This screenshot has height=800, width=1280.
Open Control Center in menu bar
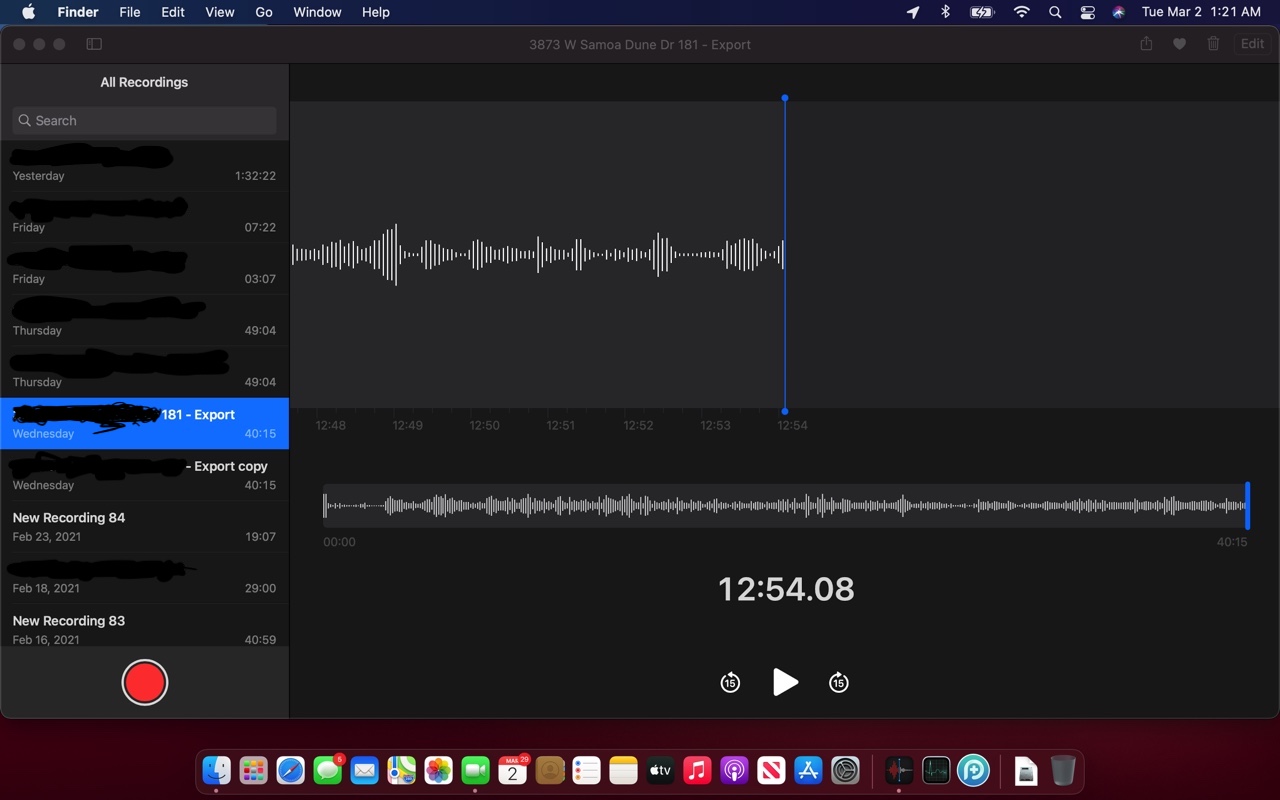1088,12
